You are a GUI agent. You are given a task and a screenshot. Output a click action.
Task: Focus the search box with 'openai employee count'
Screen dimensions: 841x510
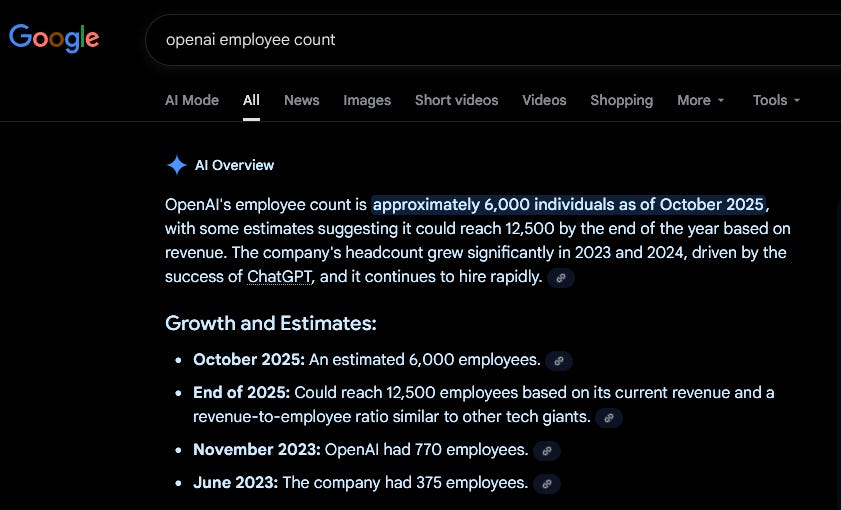pos(493,40)
